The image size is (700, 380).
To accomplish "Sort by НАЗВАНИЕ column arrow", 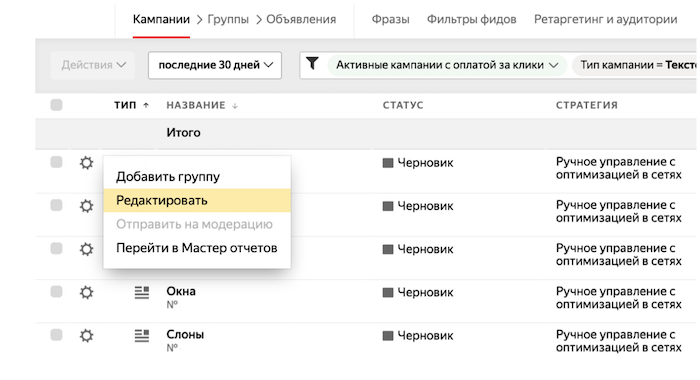I will click(235, 106).
